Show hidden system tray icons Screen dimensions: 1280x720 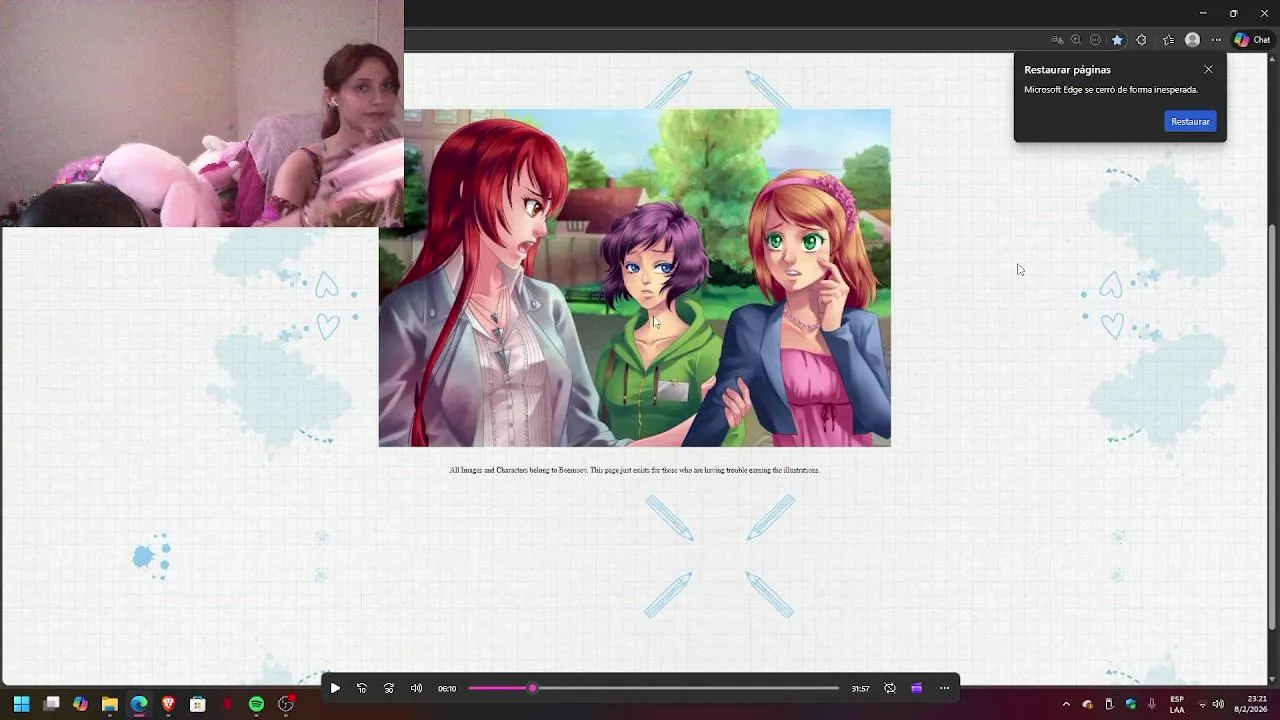click(x=1065, y=704)
